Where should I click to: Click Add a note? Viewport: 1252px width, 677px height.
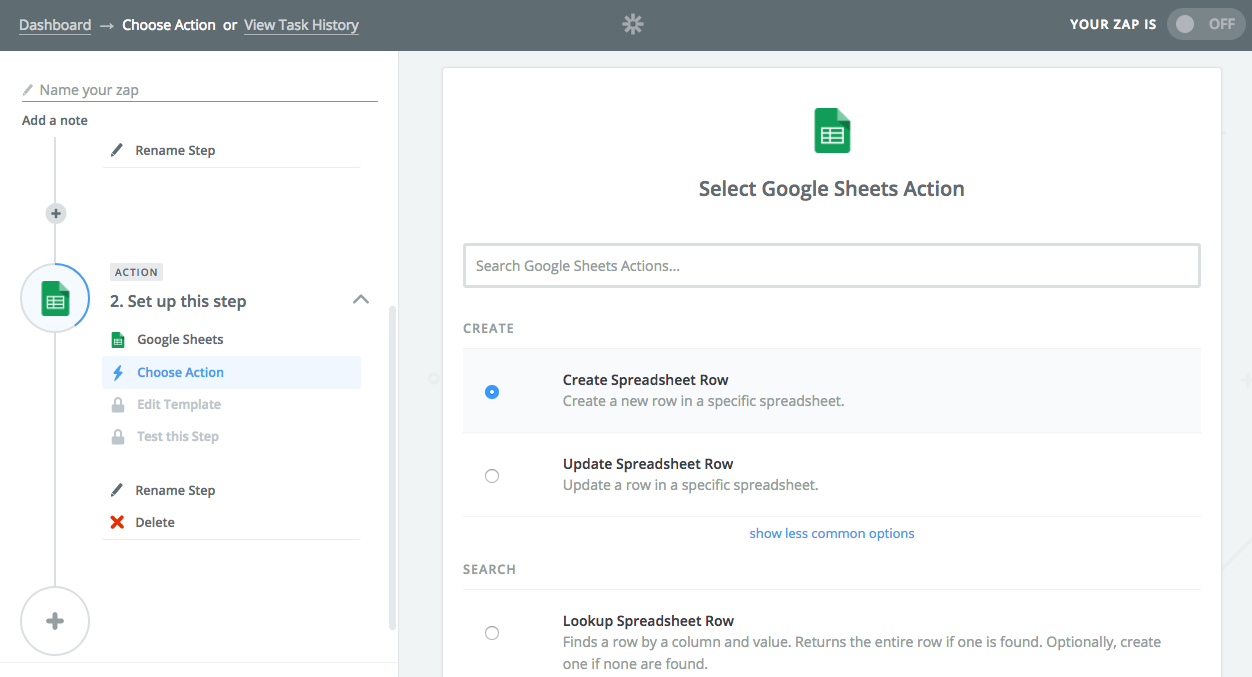tap(54, 119)
